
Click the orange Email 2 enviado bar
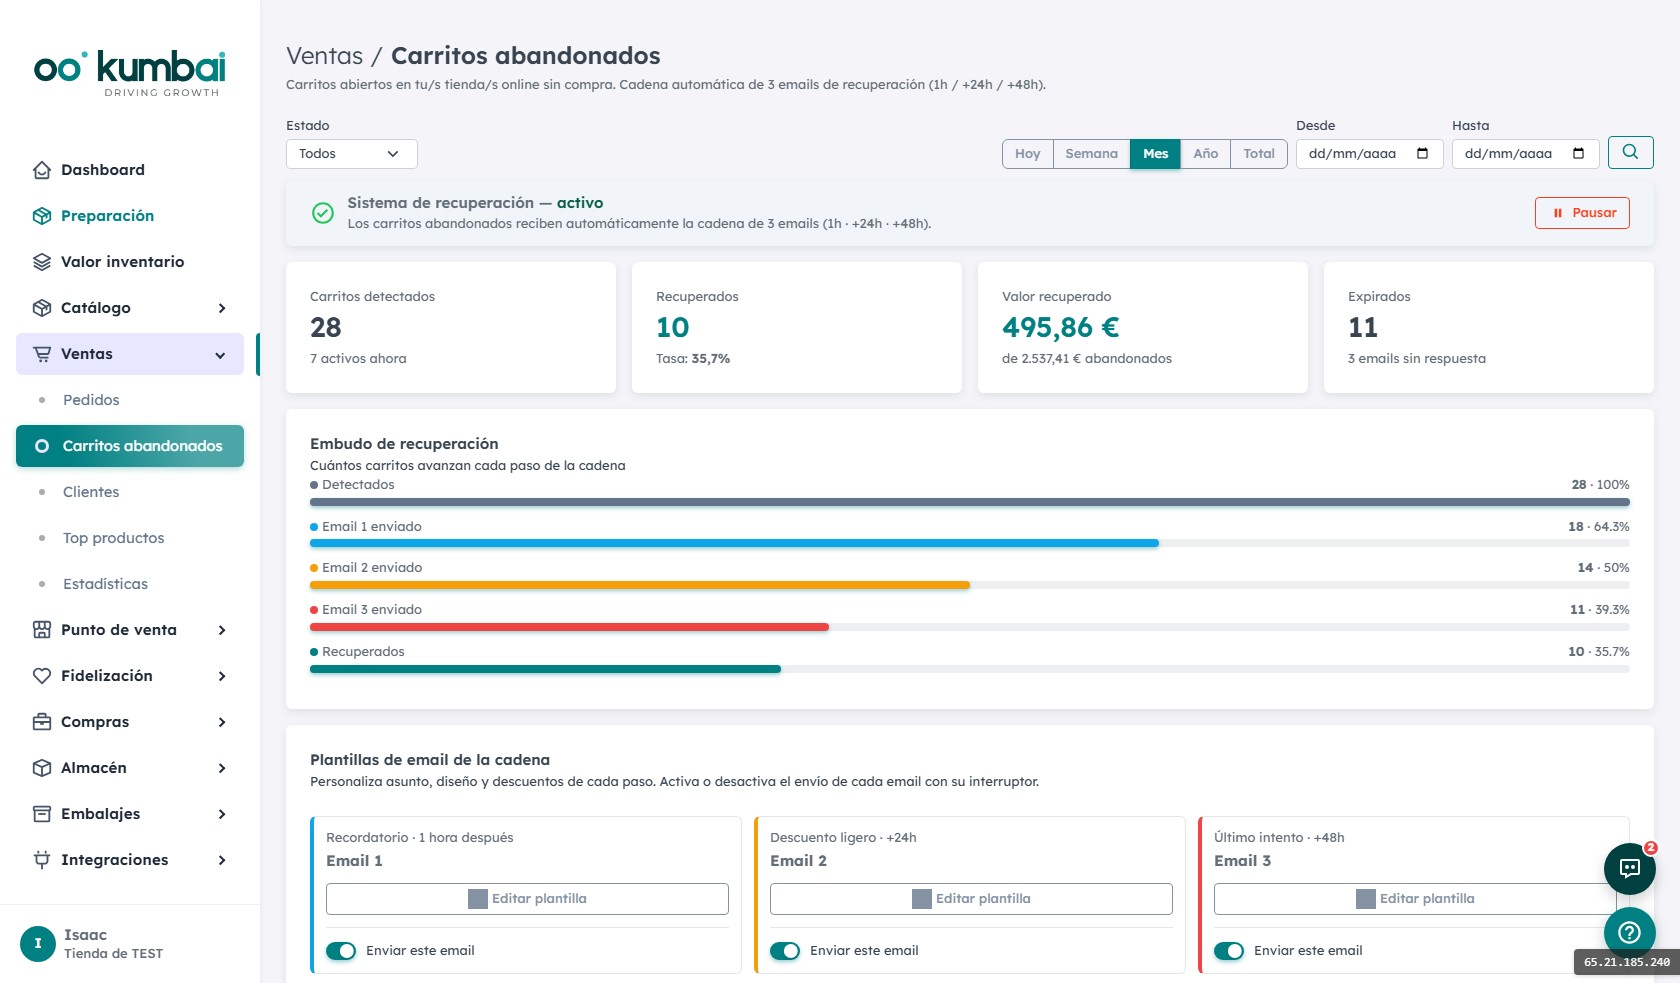tap(640, 585)
